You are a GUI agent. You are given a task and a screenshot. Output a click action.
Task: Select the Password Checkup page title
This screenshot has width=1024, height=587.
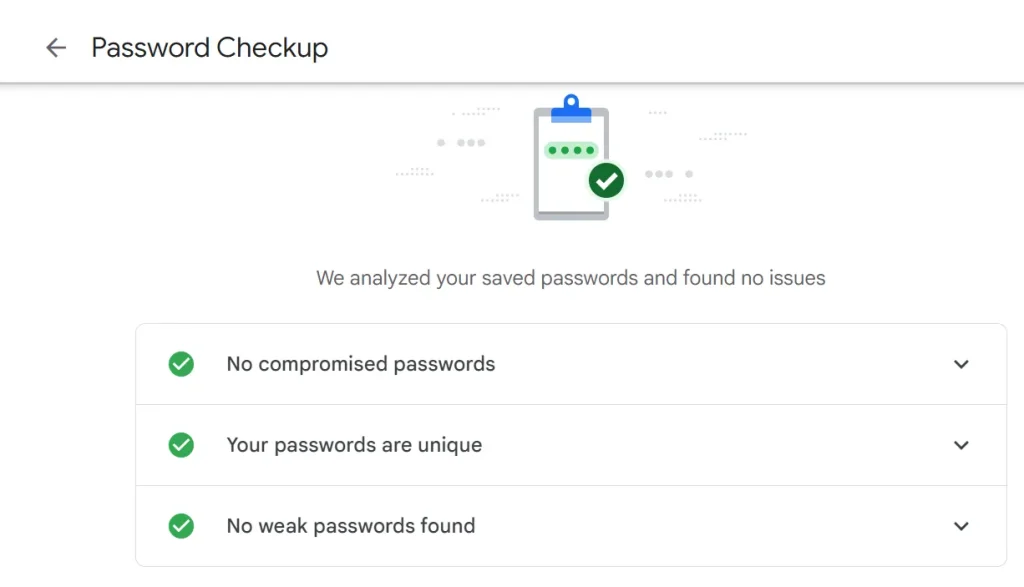pos(210,47)
